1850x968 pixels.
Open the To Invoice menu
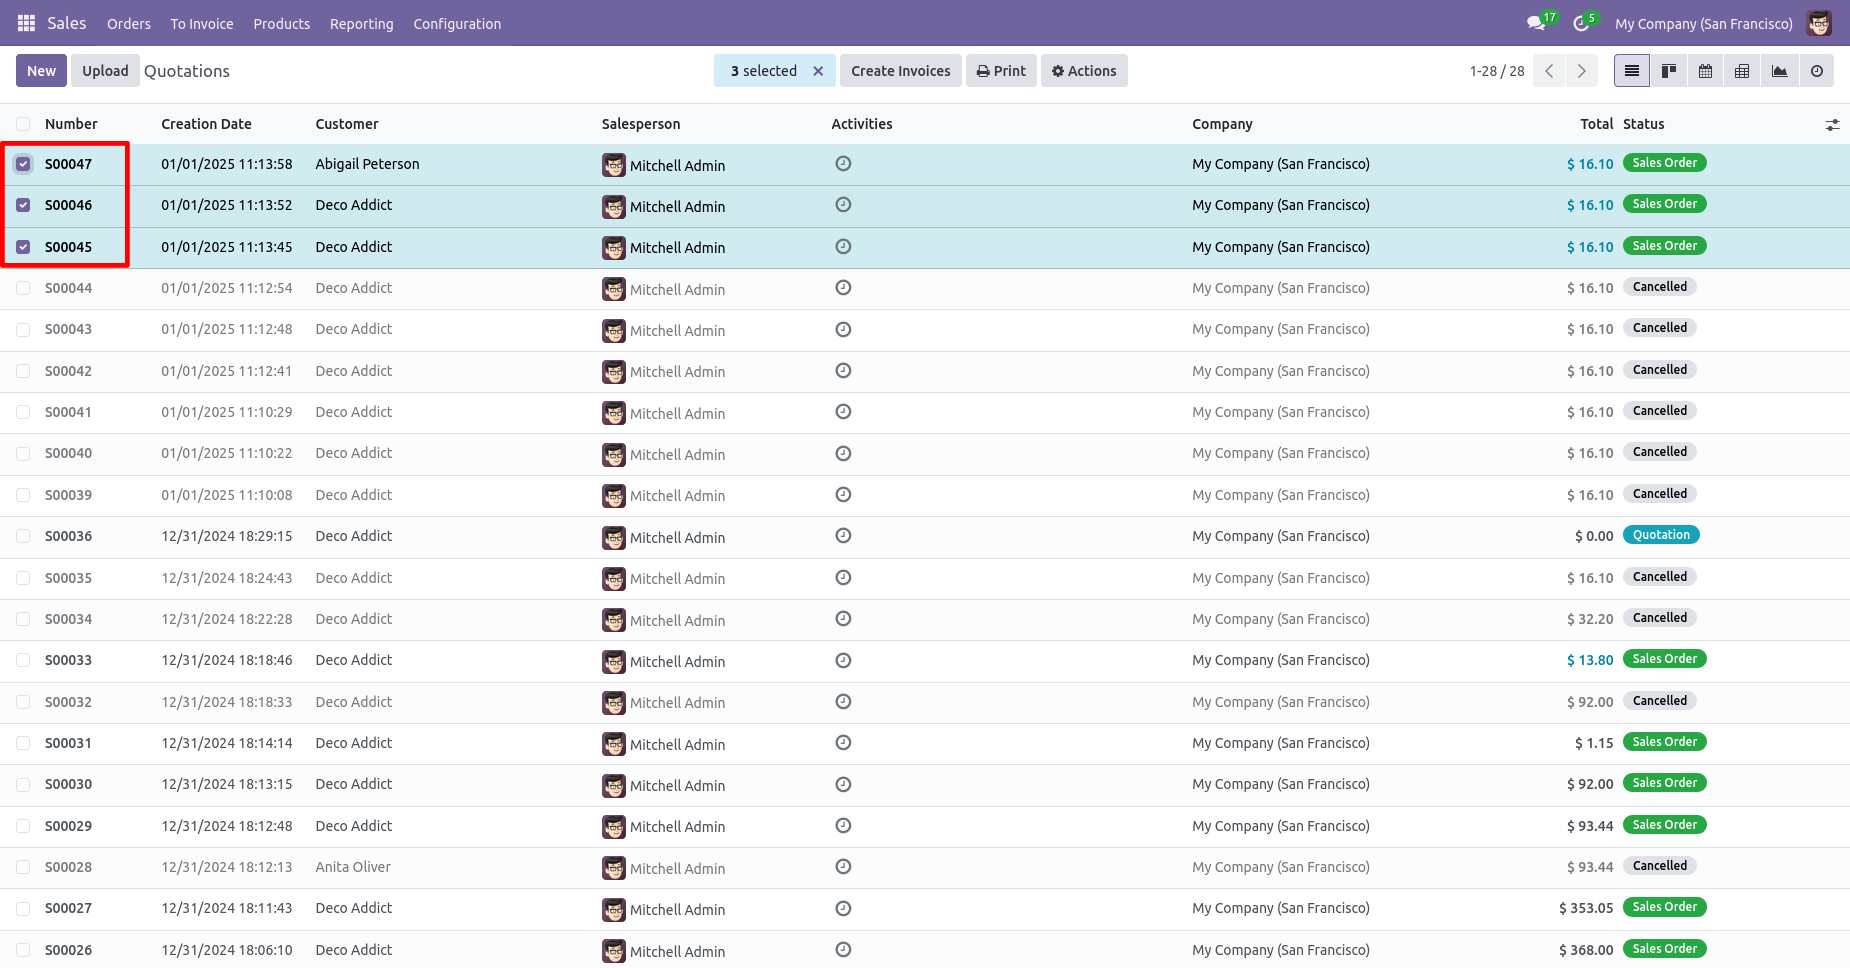(202, 24)
